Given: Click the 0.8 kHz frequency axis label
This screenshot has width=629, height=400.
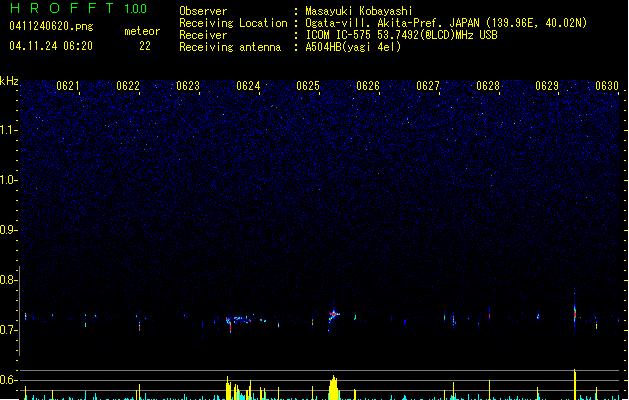Looking at the screenshot, I should pos(9,280).
